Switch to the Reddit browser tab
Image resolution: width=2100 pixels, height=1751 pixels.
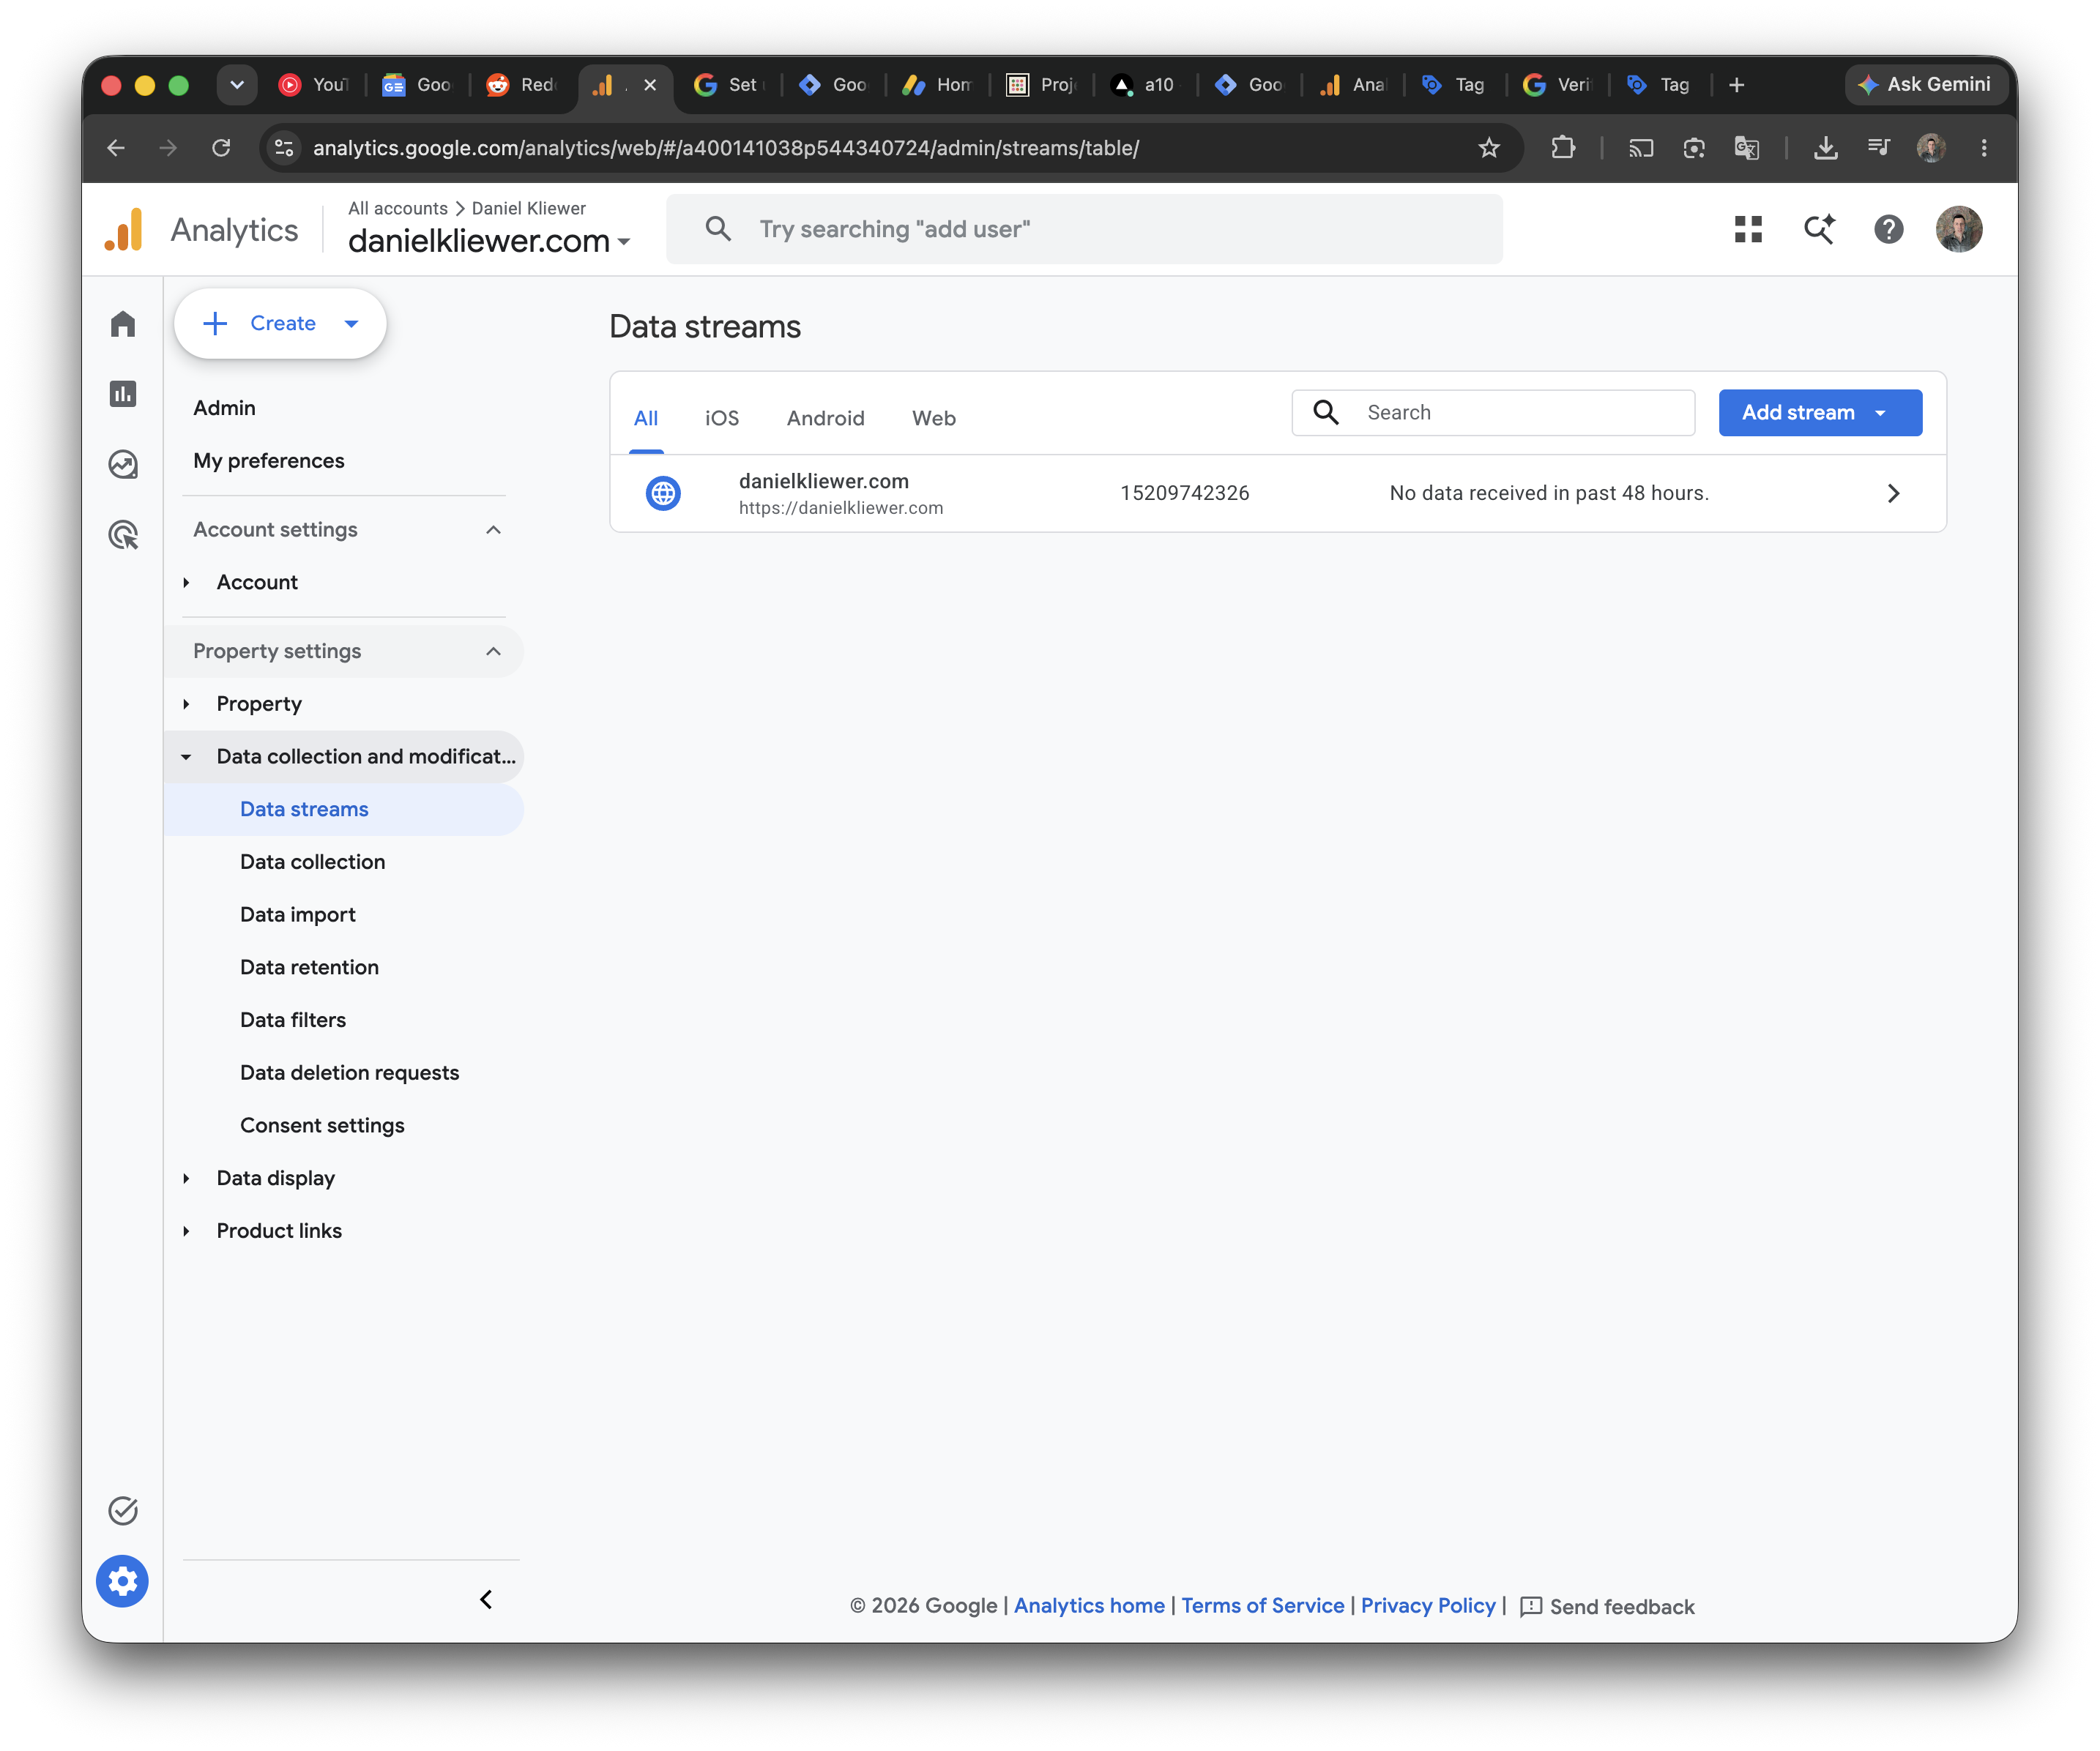click(522, 85)
